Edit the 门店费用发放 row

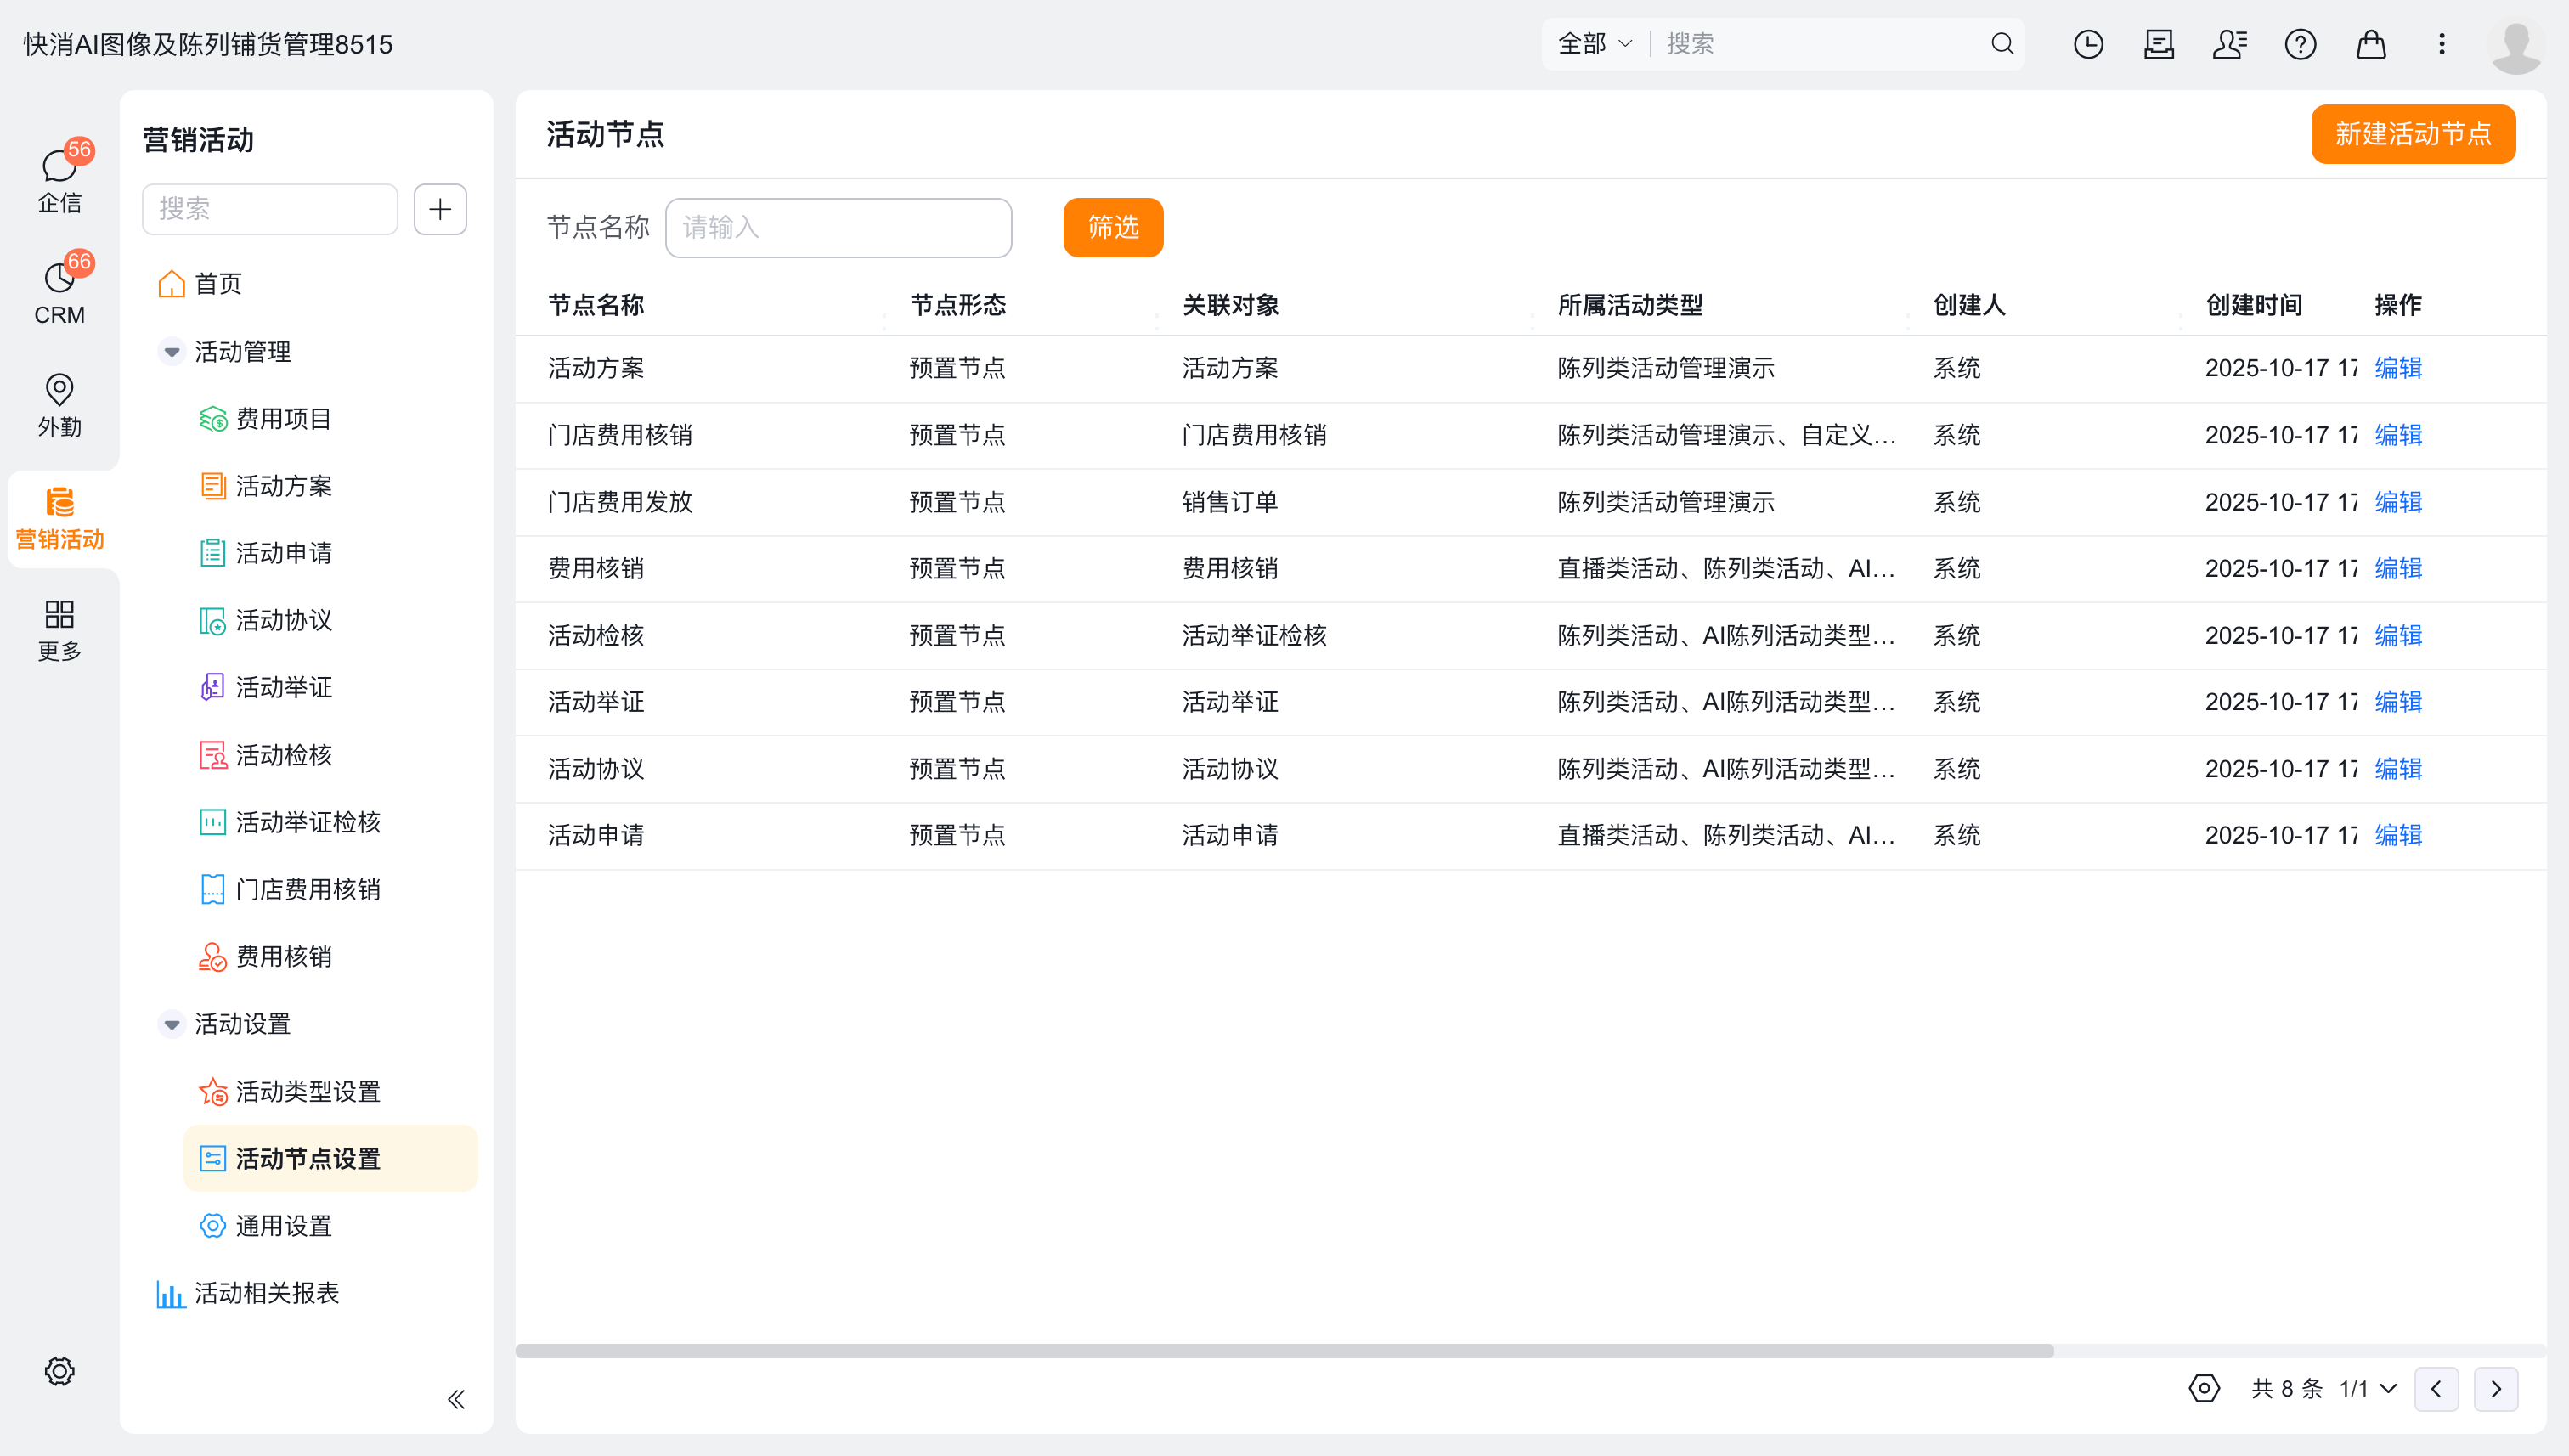point(2398,502)
